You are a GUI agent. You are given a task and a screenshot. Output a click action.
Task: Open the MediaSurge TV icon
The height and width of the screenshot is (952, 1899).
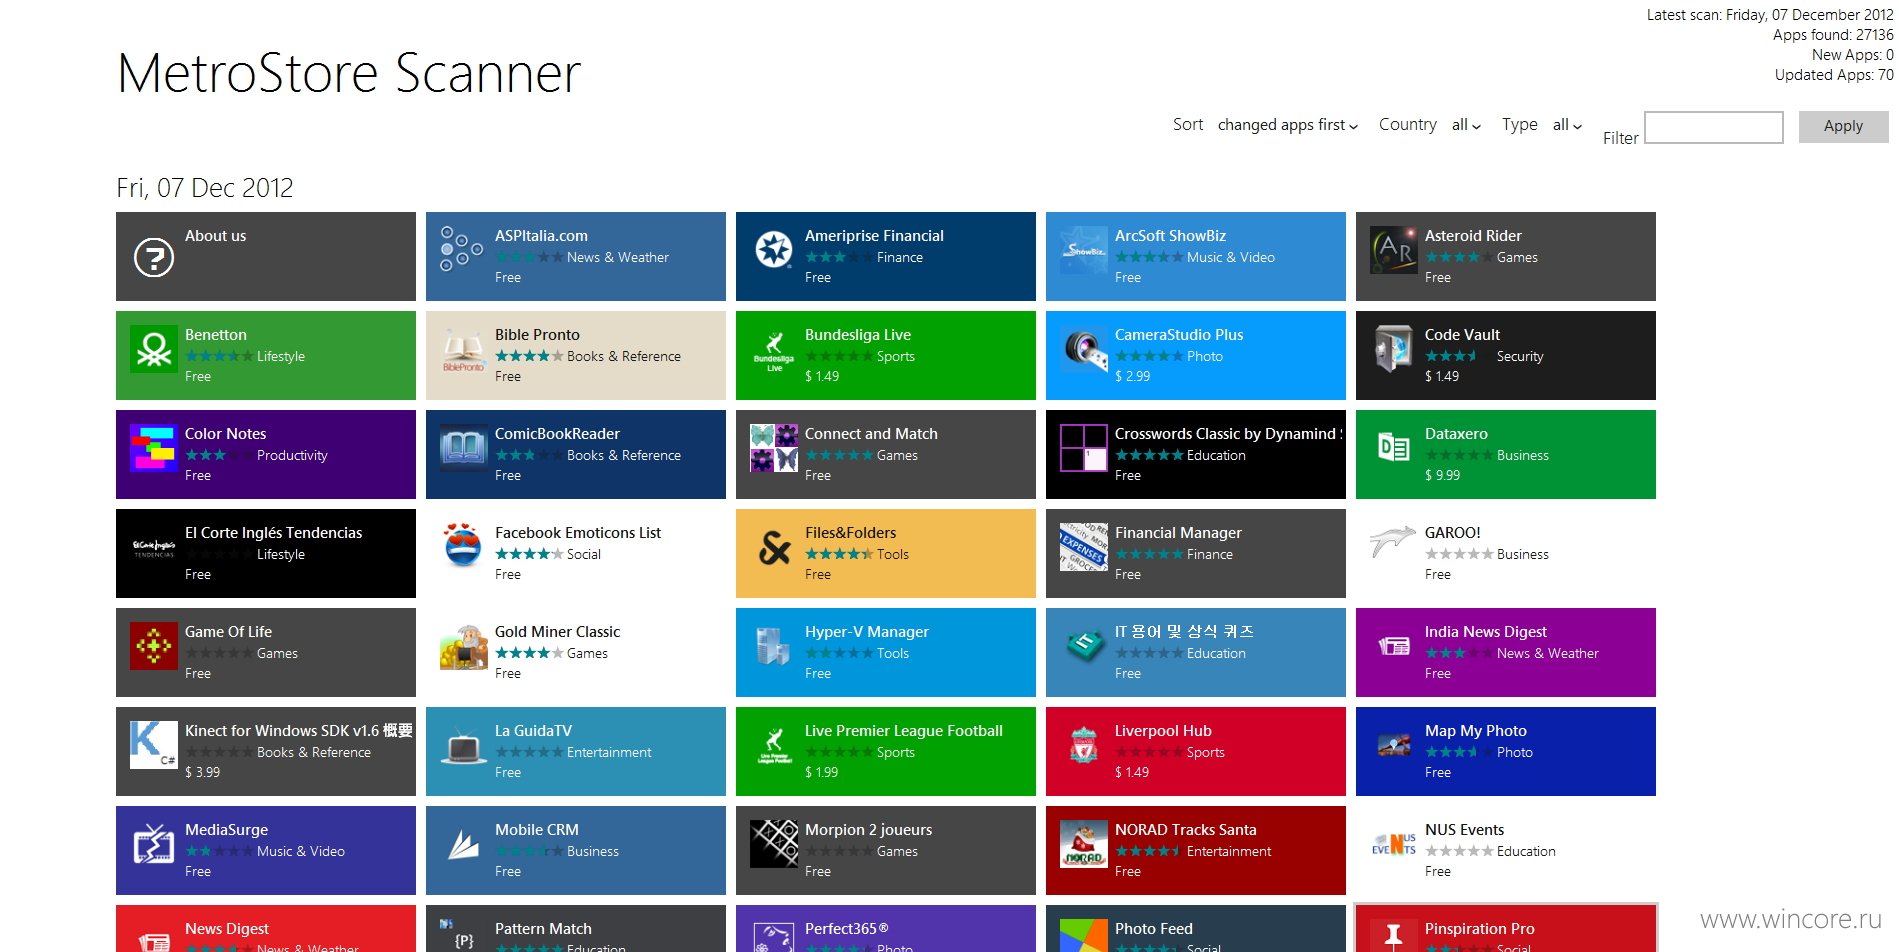tap(154, 844)
